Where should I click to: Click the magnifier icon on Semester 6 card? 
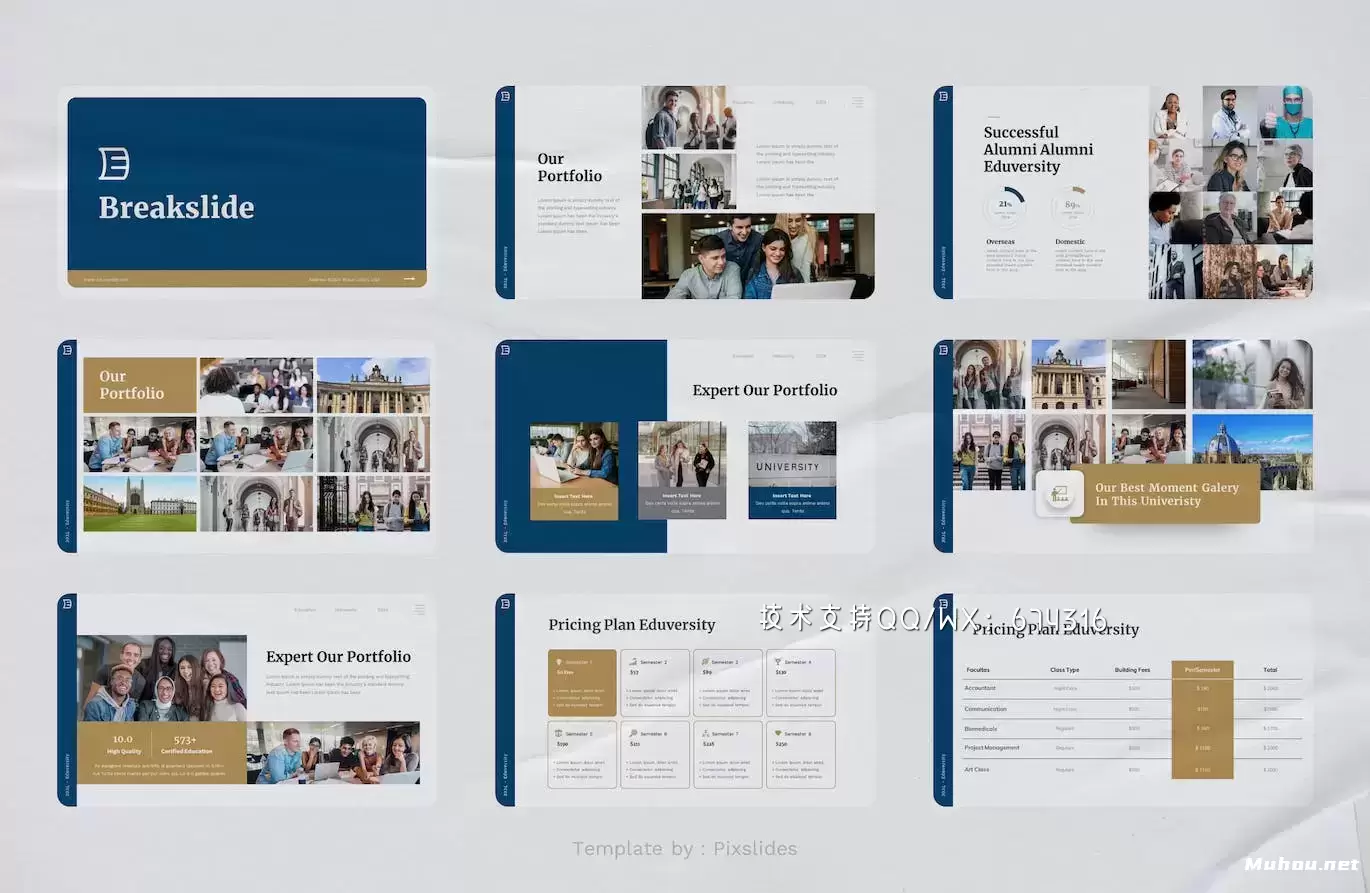tap(633, 733)
